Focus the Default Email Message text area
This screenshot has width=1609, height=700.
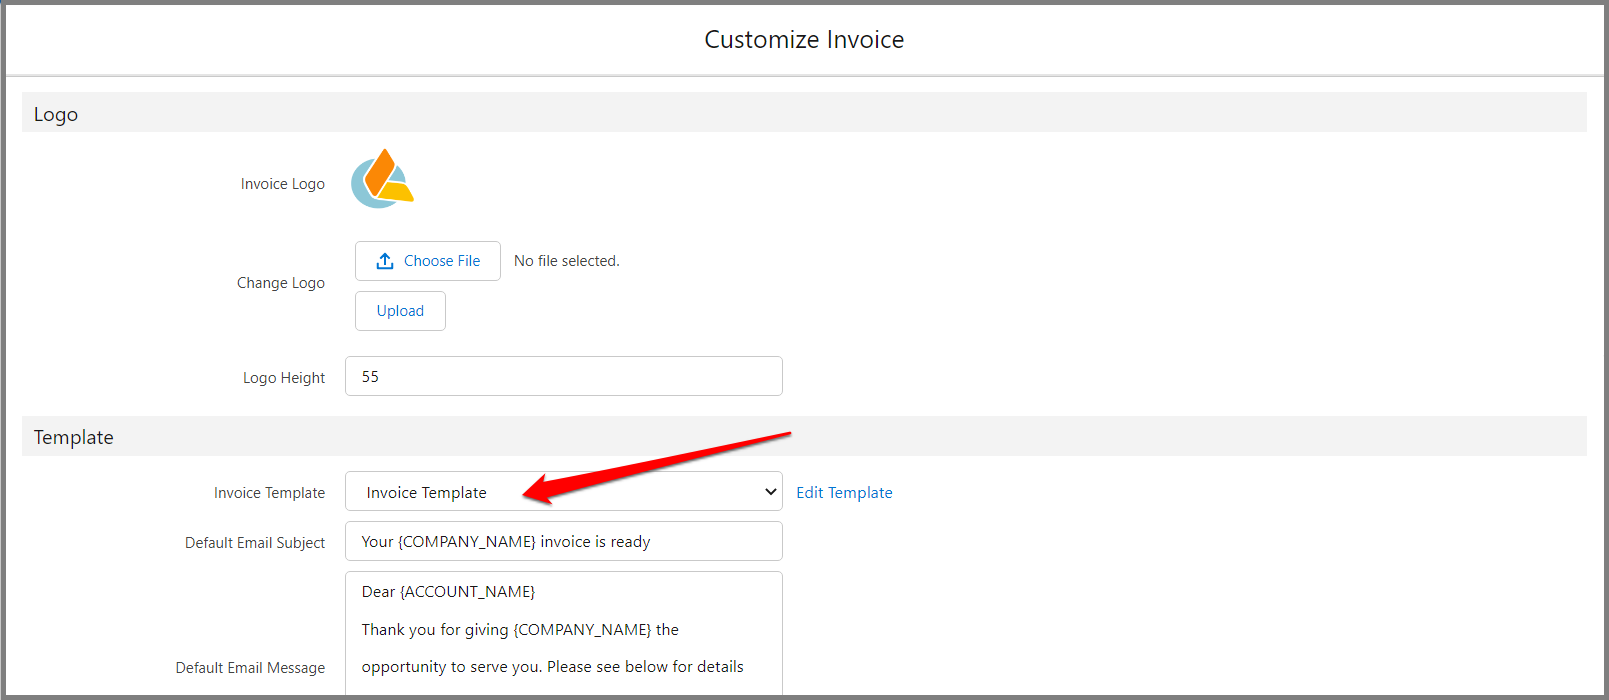click(x=563, y=630)
